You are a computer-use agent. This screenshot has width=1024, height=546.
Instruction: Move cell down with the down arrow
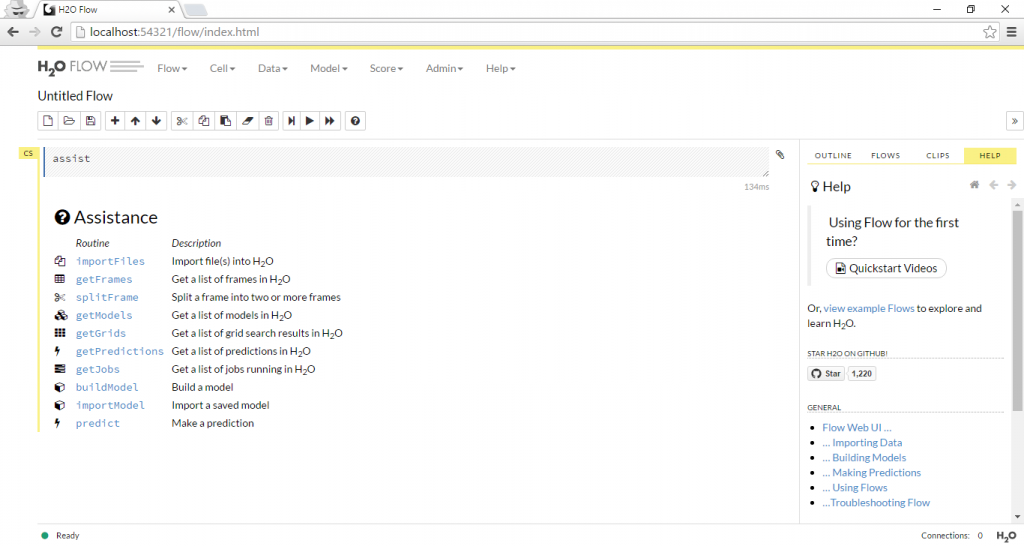(x=156, y=121)
